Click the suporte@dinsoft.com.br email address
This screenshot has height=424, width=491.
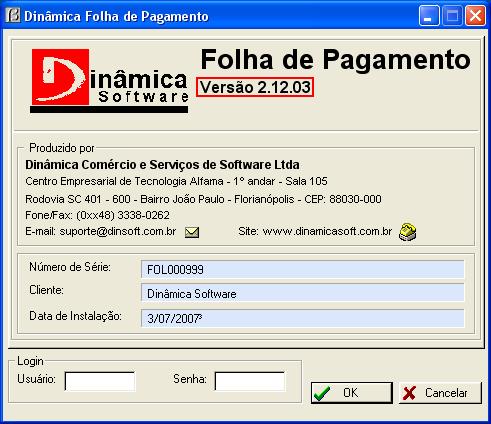(x=118, y=231)
